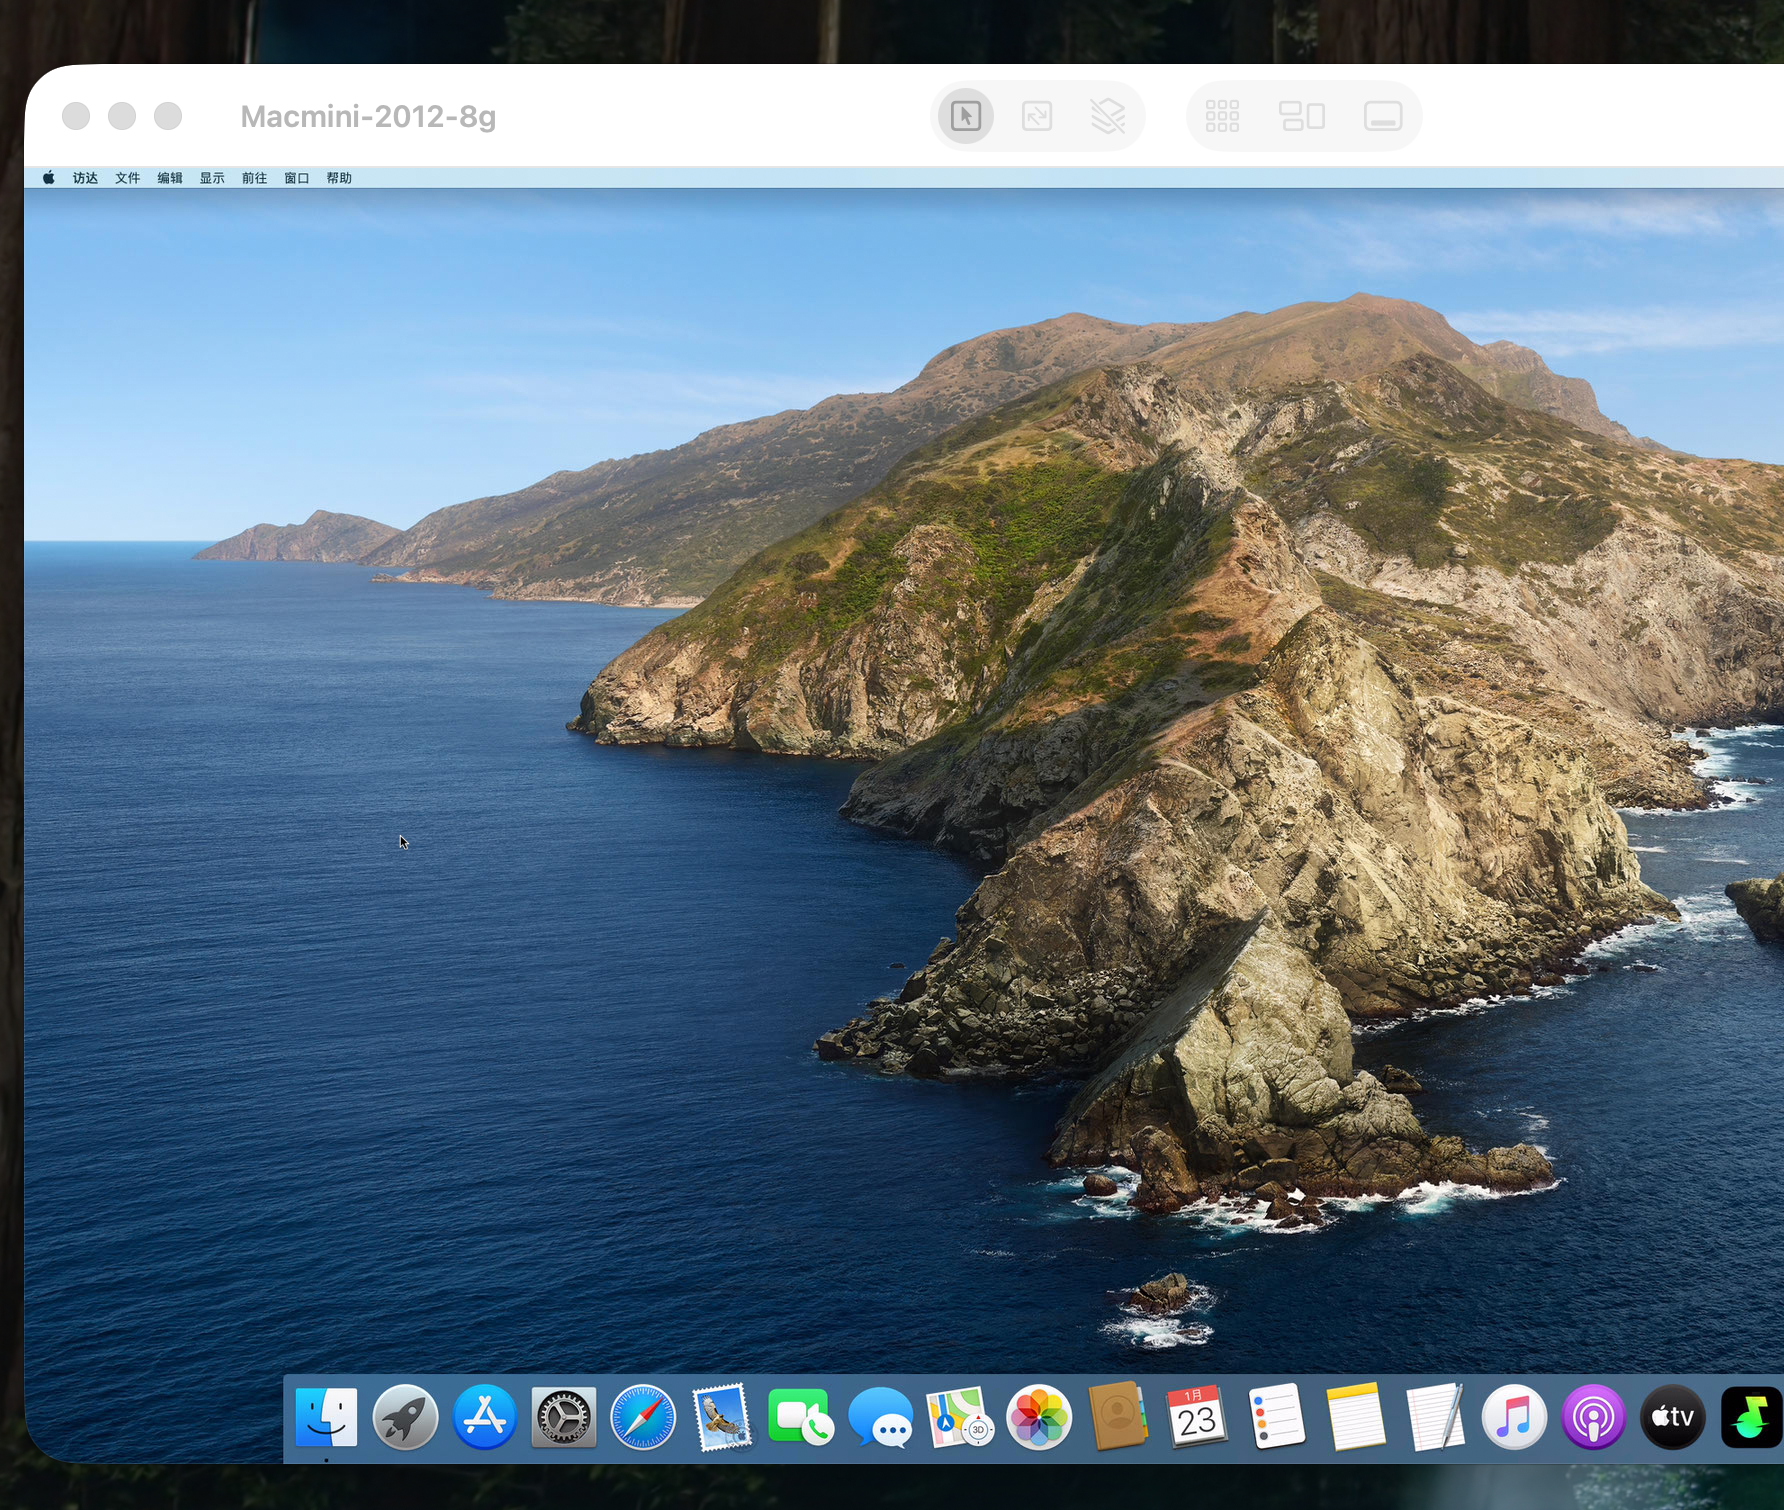
Task: Open the 窗口 menu in the menu bar
Action: tap(297, 177)
